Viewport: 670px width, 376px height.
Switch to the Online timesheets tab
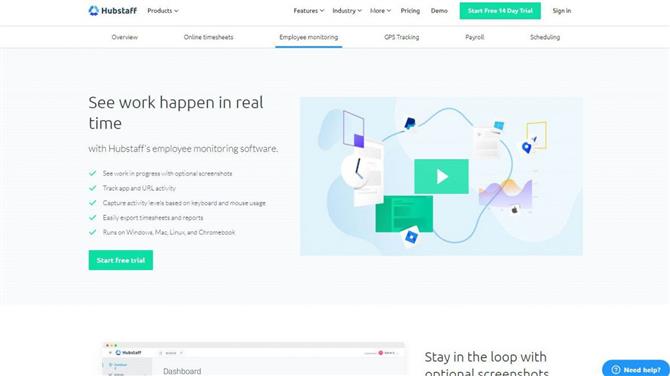209,37
